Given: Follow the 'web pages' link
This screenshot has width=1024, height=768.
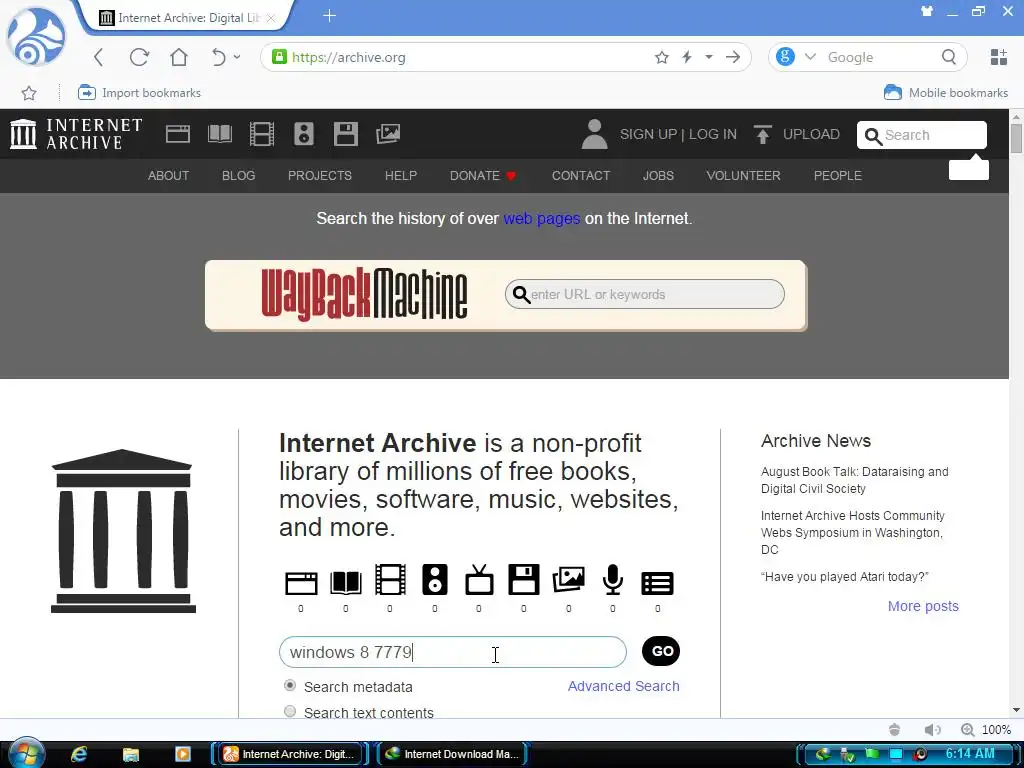Looking at the screenshot, I should 541,218.
